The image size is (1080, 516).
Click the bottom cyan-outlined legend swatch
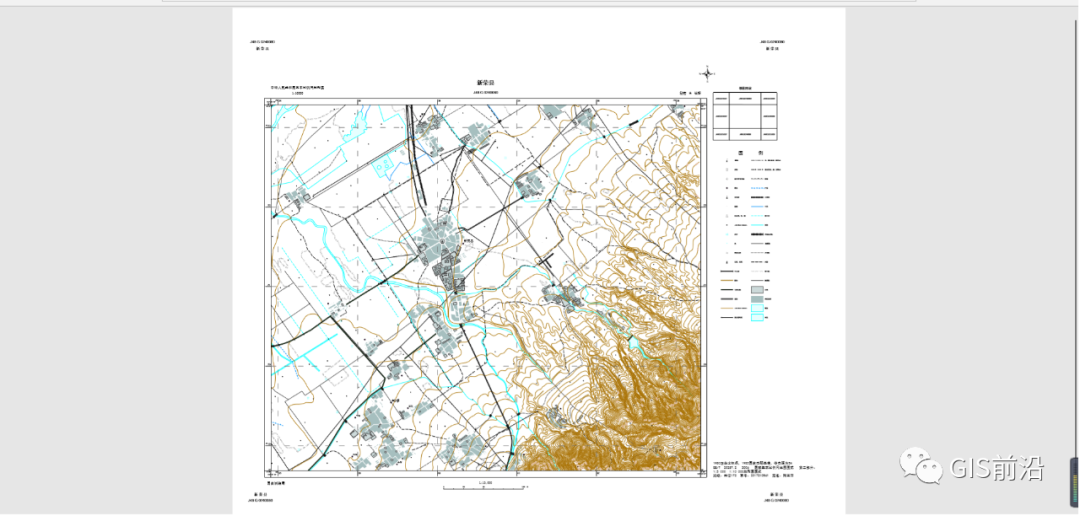pyautogui.click(x=758, y=318)
